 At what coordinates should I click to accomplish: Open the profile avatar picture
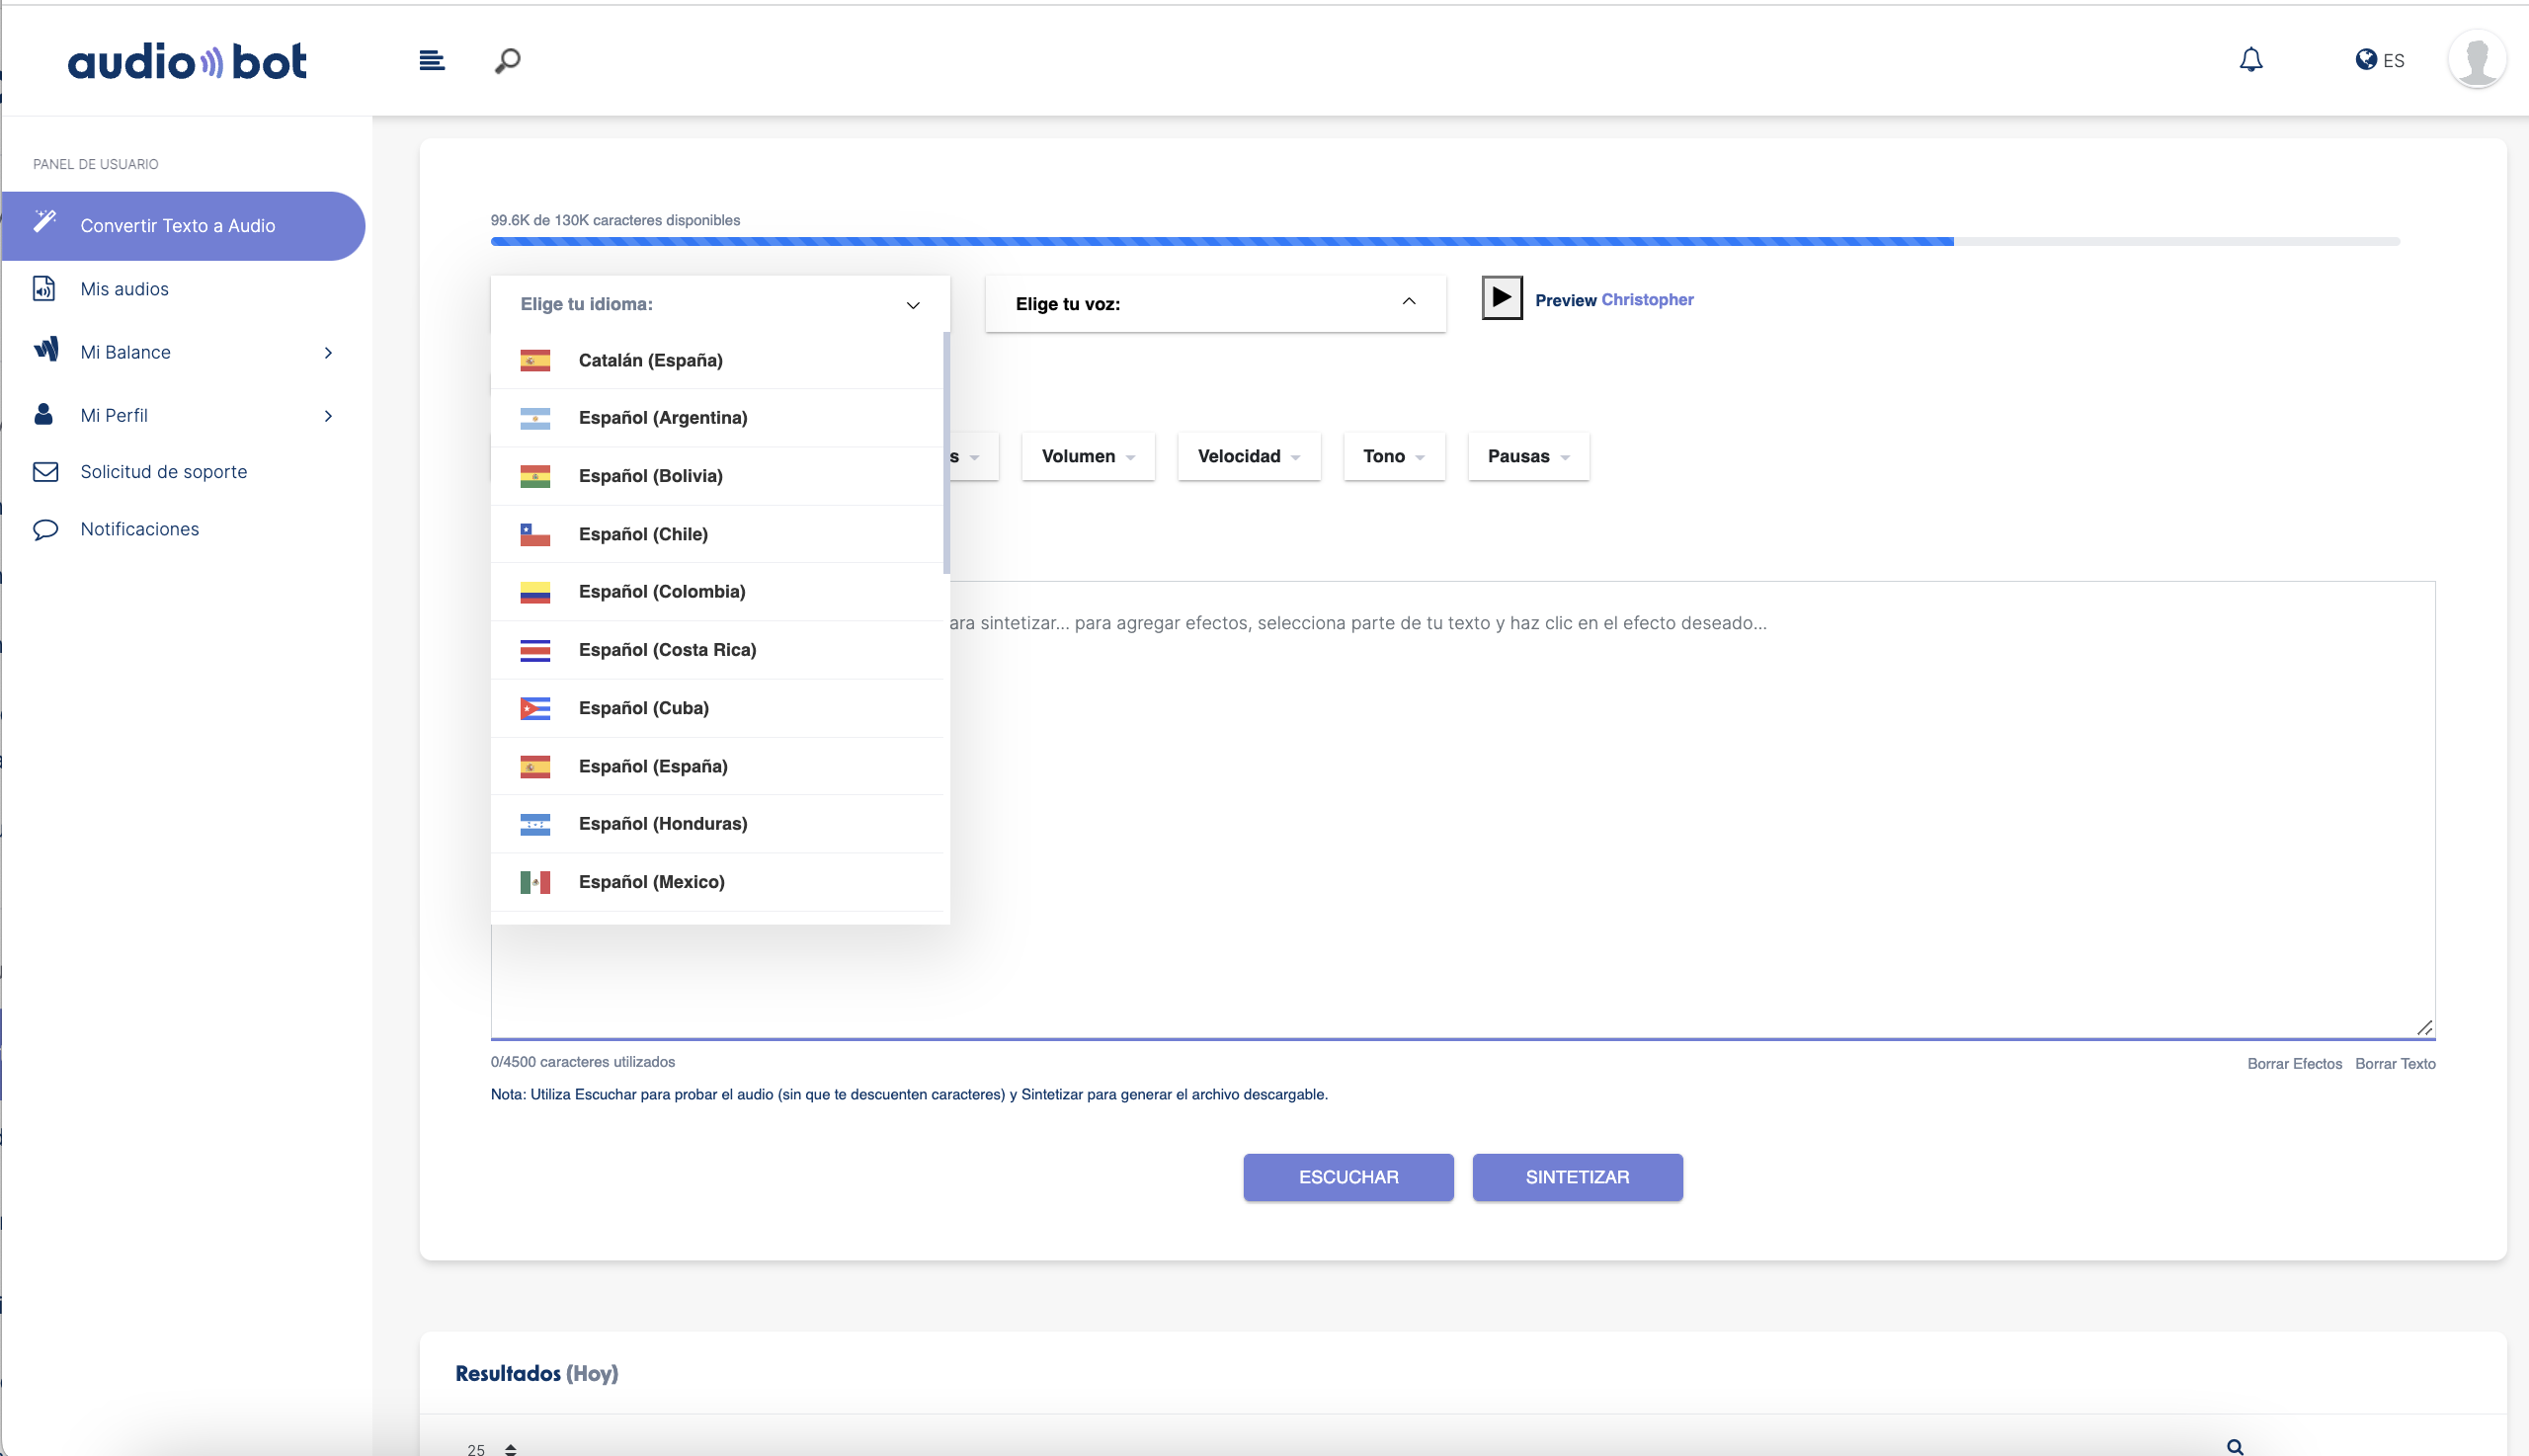click(2478, 60)
